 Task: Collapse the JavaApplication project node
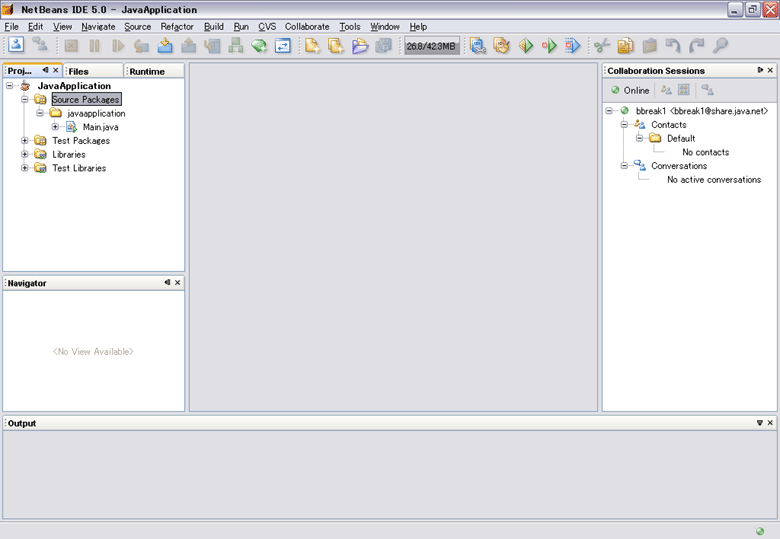click(x=9, y=86)
